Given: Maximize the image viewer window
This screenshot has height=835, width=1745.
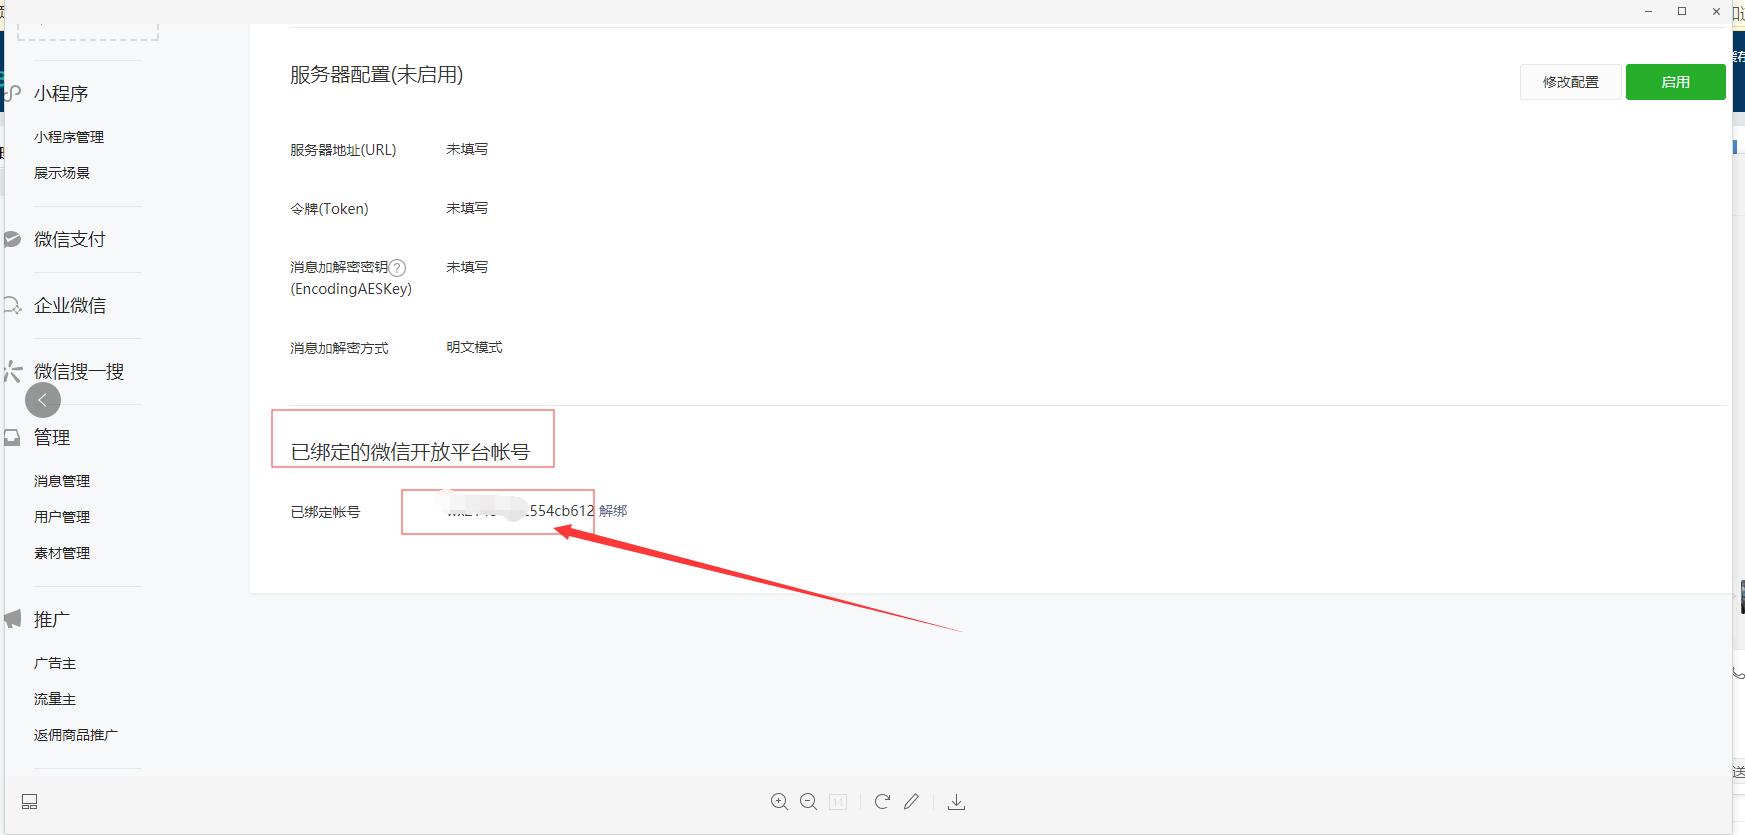Looking at the screenshot, I should 1682,11.
